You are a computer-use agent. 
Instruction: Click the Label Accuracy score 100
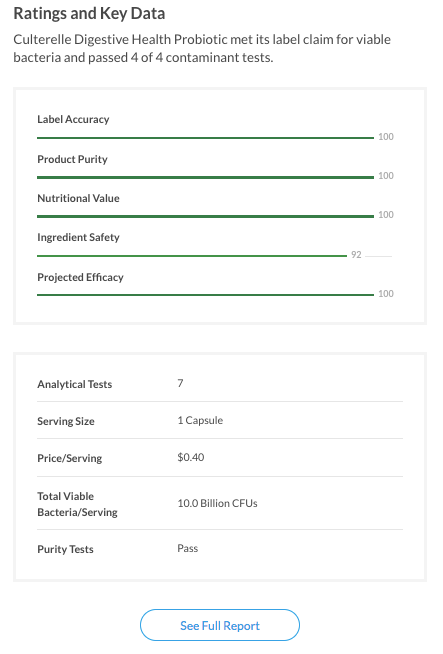386,137
